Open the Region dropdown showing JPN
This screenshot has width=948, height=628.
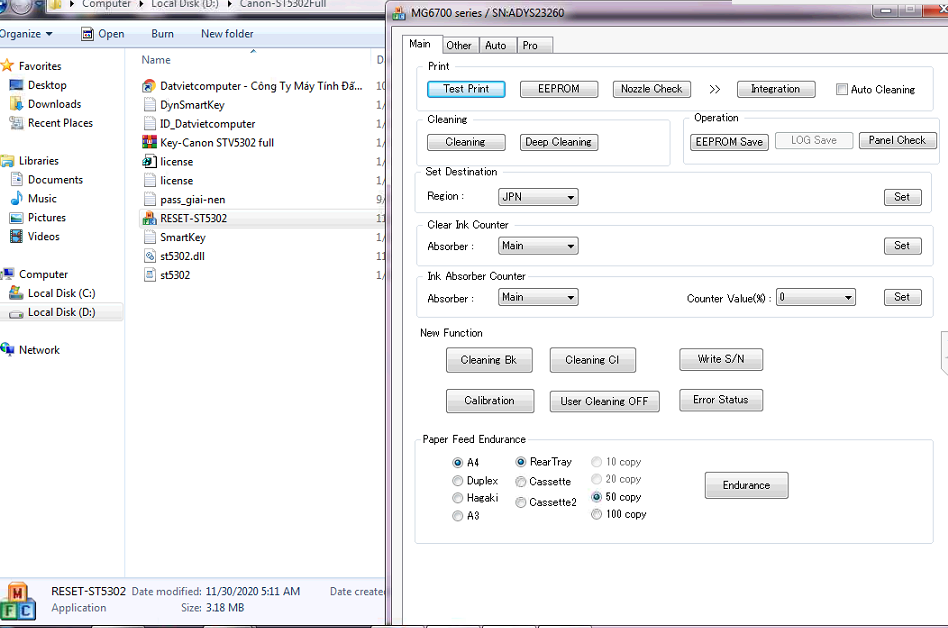(x=538, y=198)
